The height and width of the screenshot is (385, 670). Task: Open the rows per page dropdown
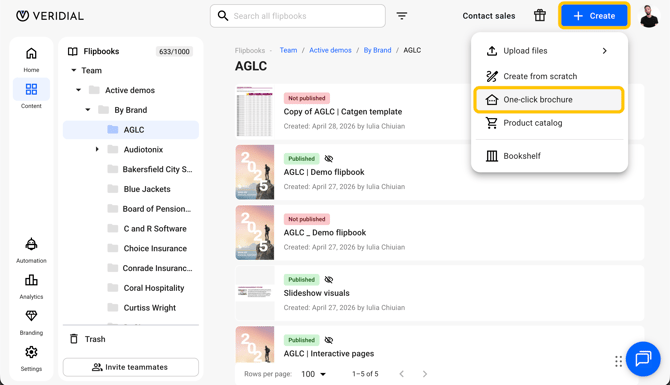tap(314, 374)
